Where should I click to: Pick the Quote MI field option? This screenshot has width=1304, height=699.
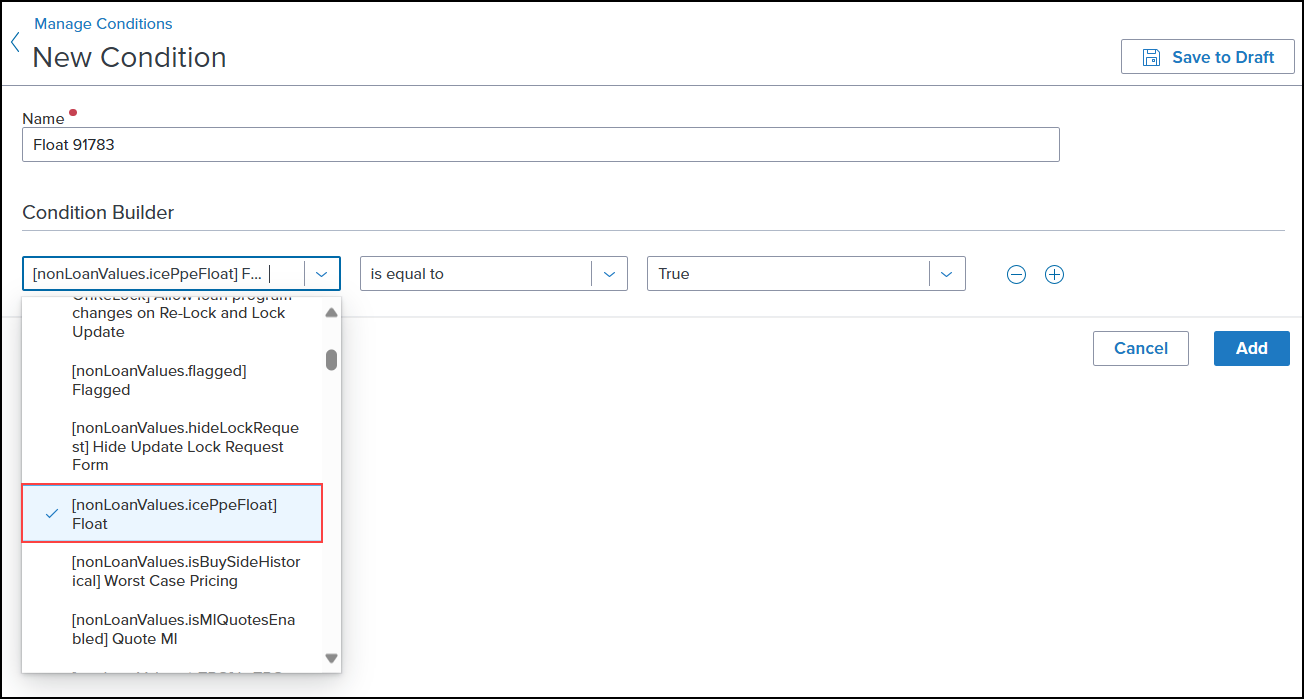coord(183,629)
